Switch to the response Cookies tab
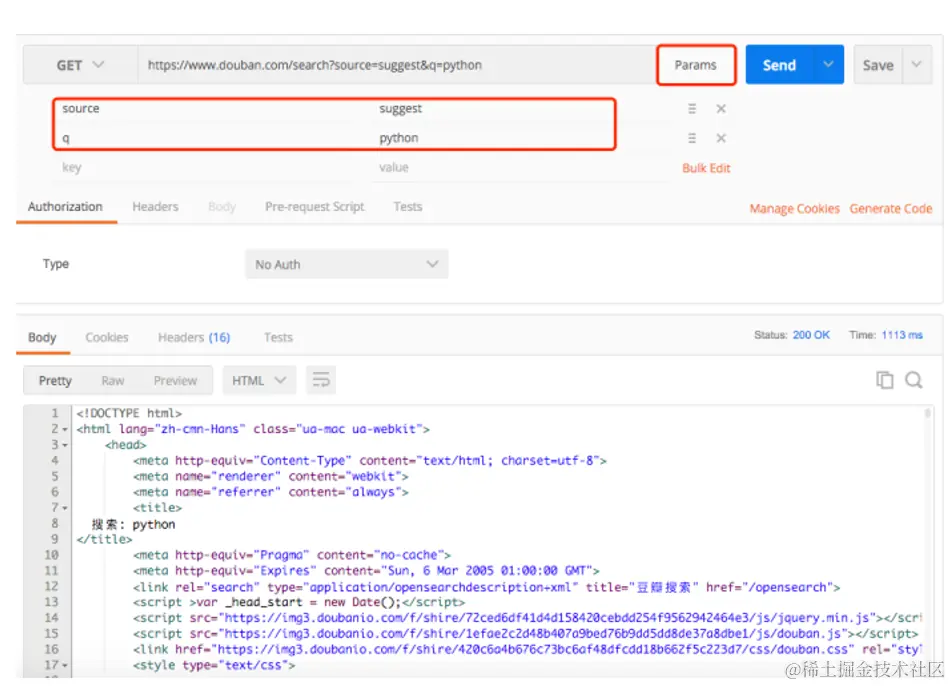The width and height of the screenshot is (951, 686). 107,337
